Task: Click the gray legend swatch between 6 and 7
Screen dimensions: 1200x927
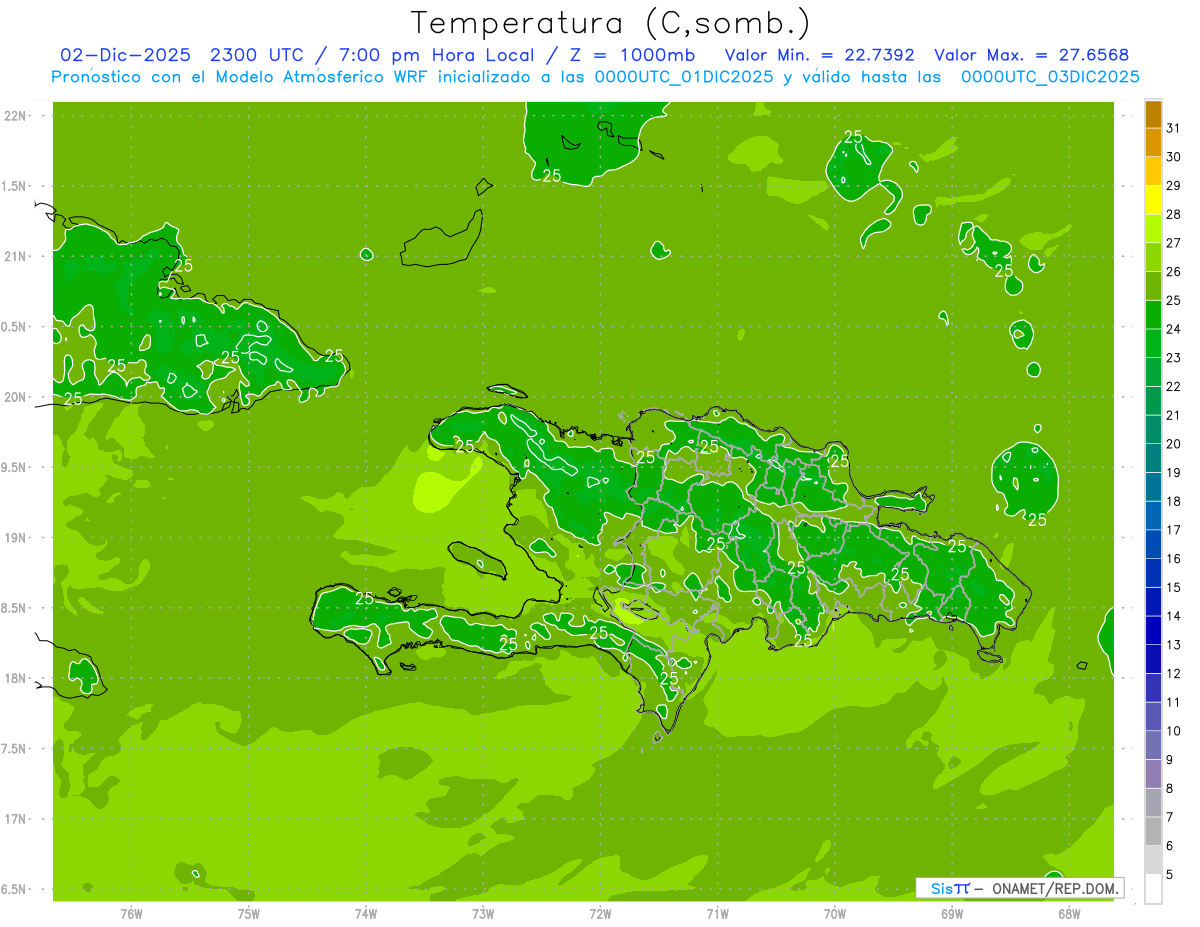Action: tap(1153, 832)
